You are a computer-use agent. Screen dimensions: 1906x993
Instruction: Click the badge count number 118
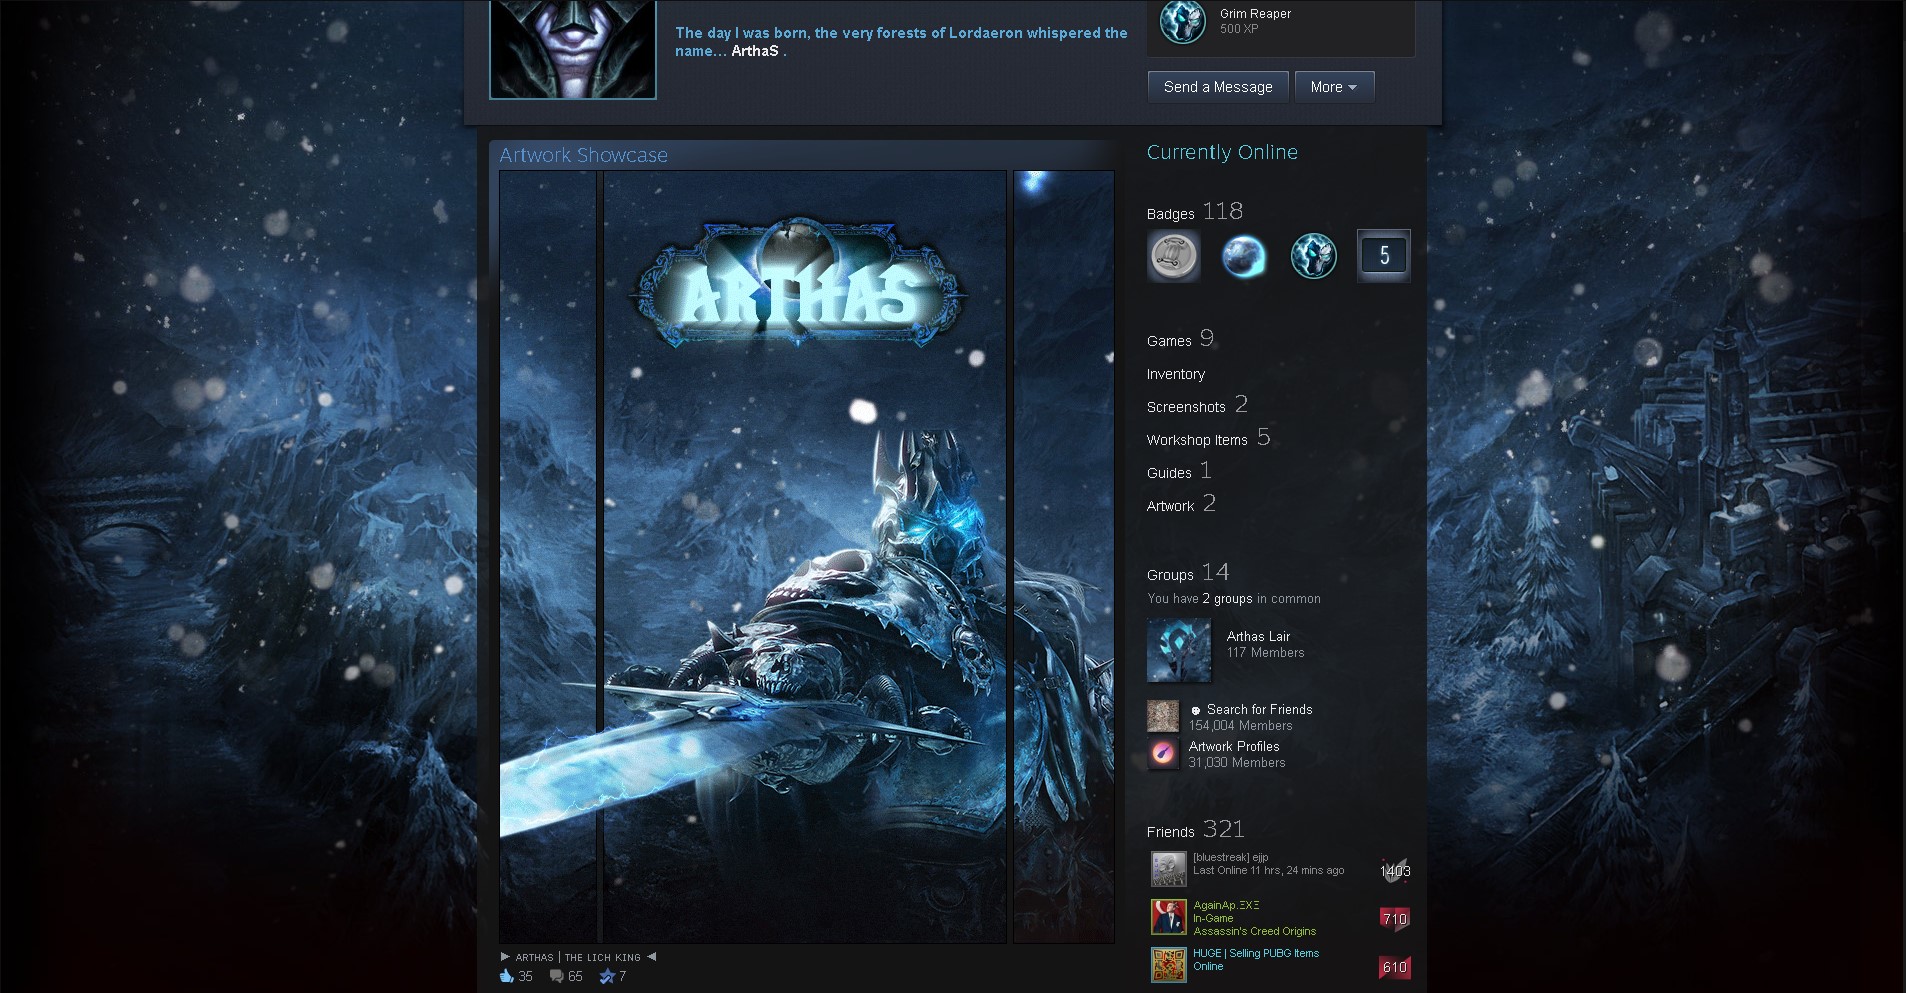click(1223, 211)
